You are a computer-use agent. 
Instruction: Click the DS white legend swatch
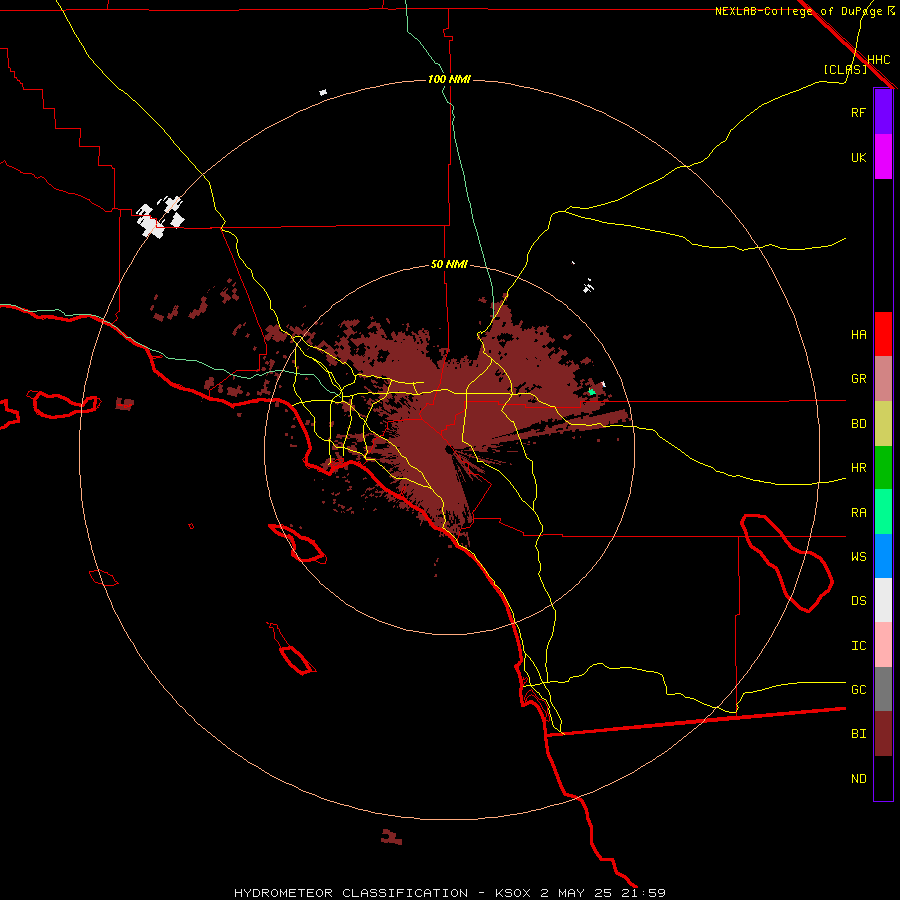click(x=883, y=600)
